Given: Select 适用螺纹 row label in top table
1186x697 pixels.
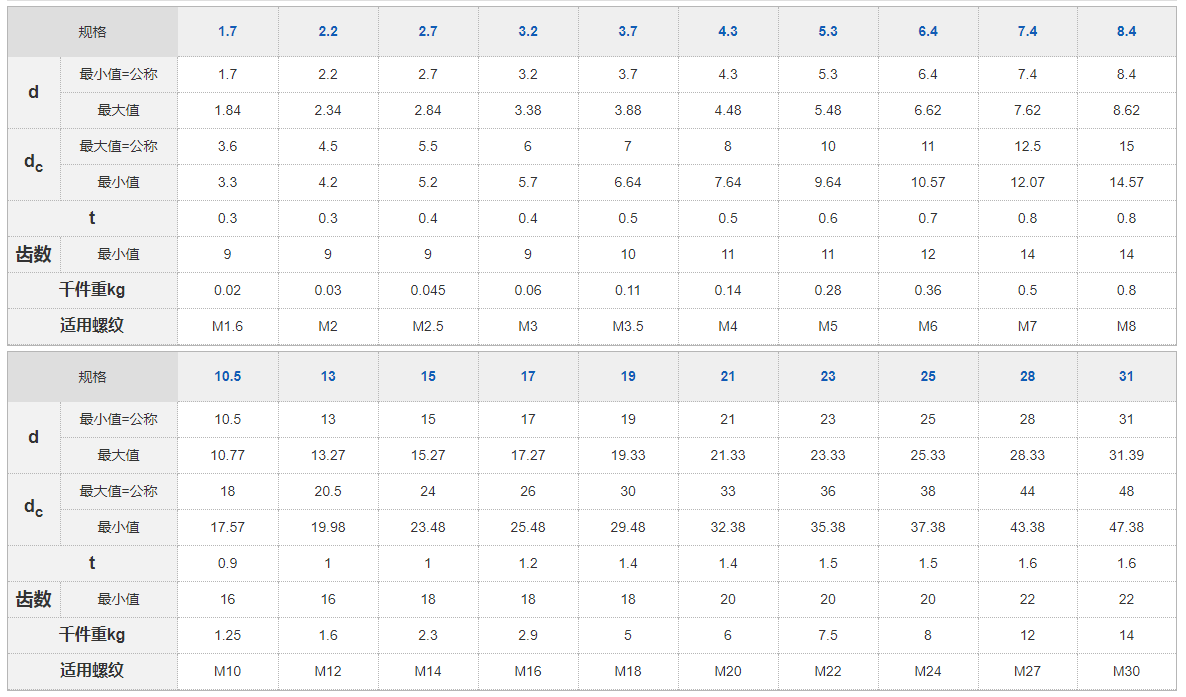Looking at the screenshot, I should (92, 325).
